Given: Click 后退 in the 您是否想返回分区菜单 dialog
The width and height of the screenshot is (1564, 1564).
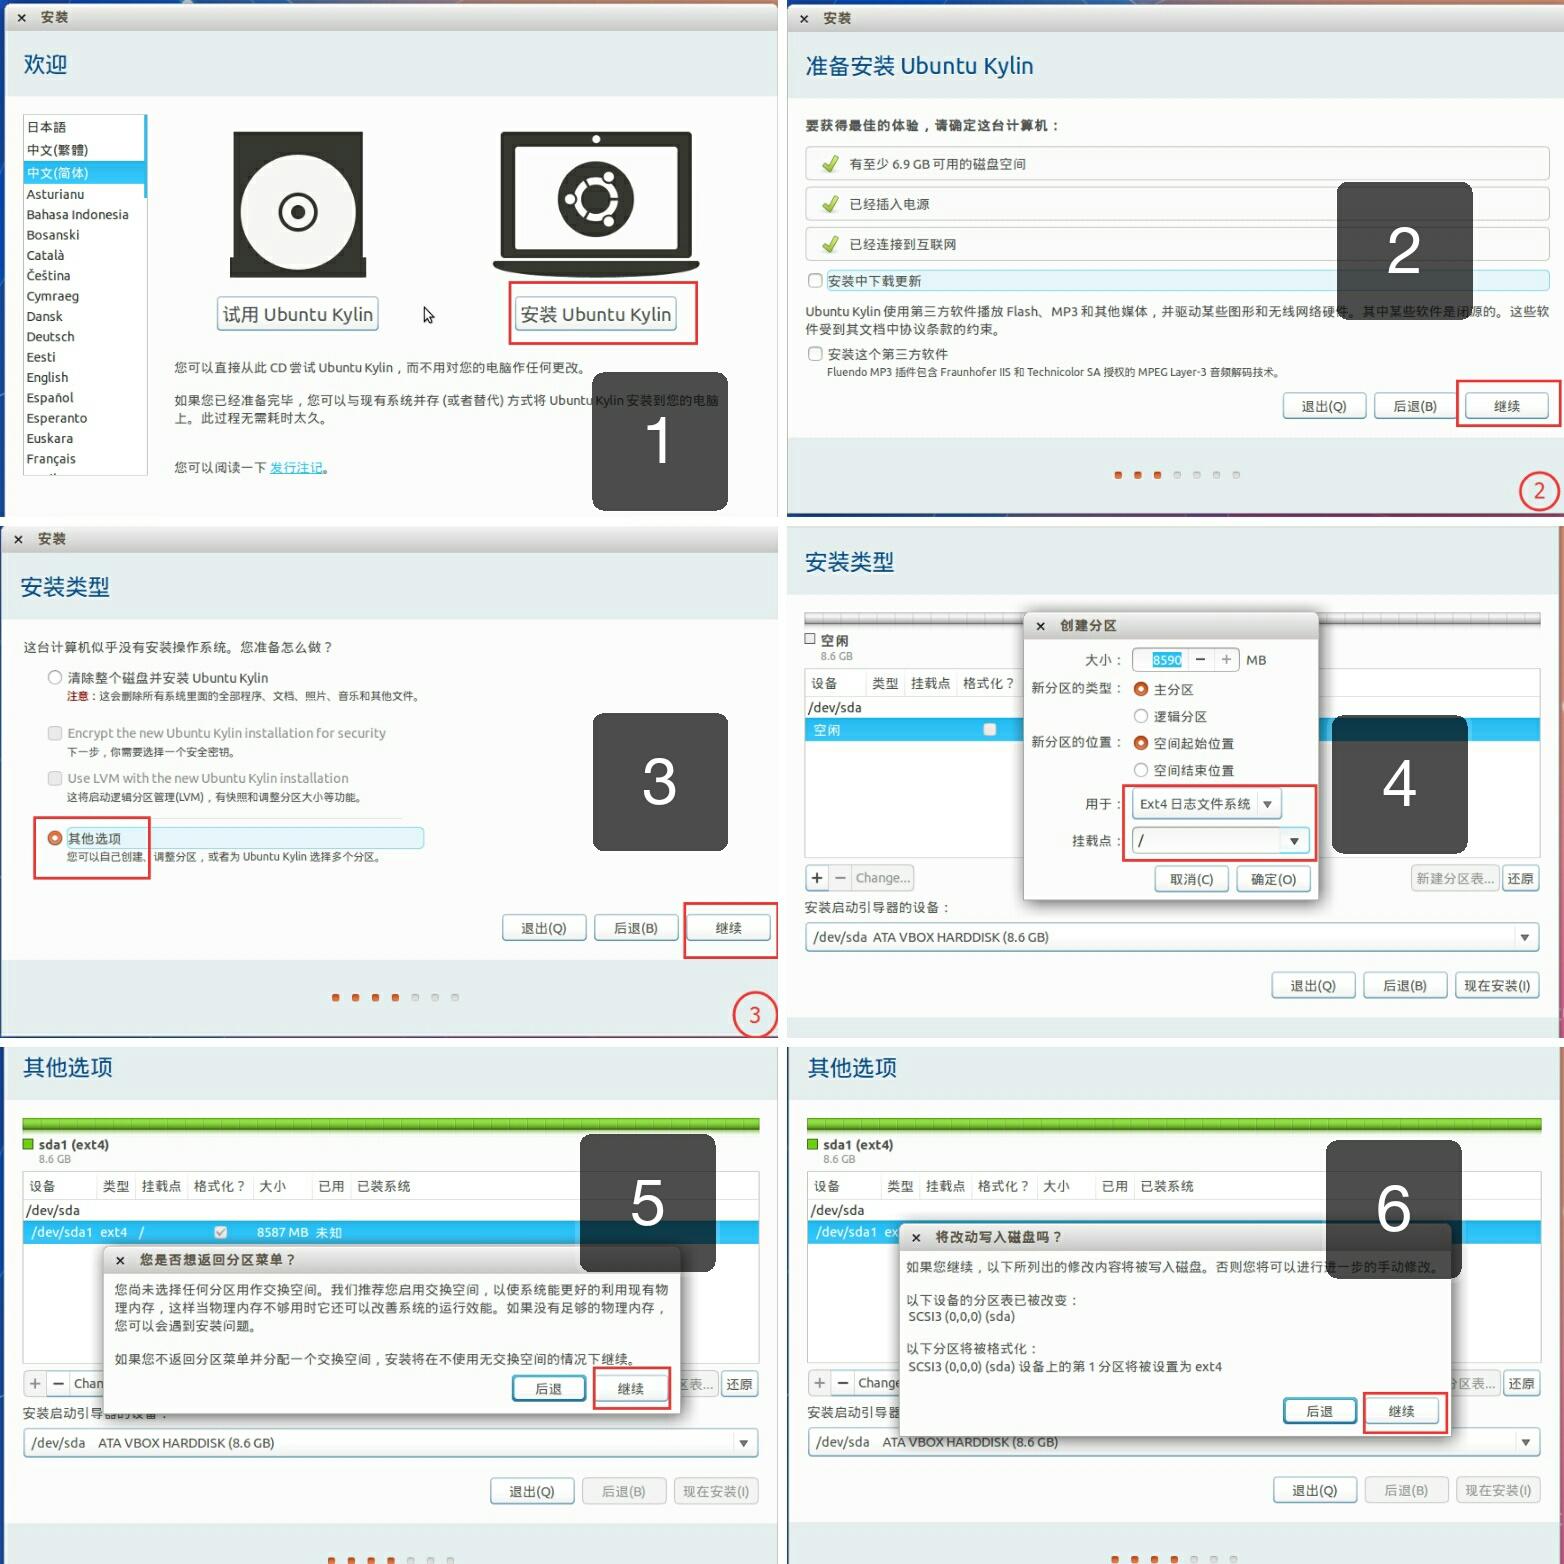Looking at the screenshot, I should coord(549,1389).
